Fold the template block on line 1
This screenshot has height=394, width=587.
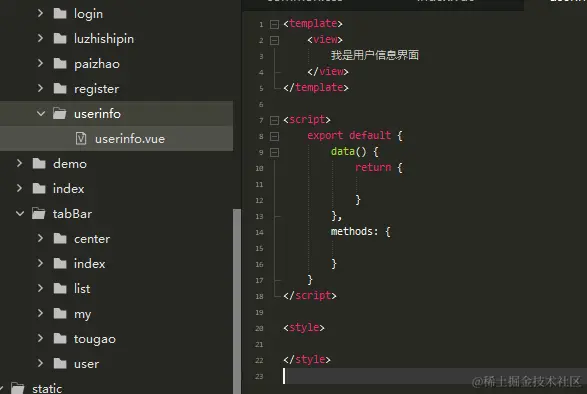coord(274,24)
